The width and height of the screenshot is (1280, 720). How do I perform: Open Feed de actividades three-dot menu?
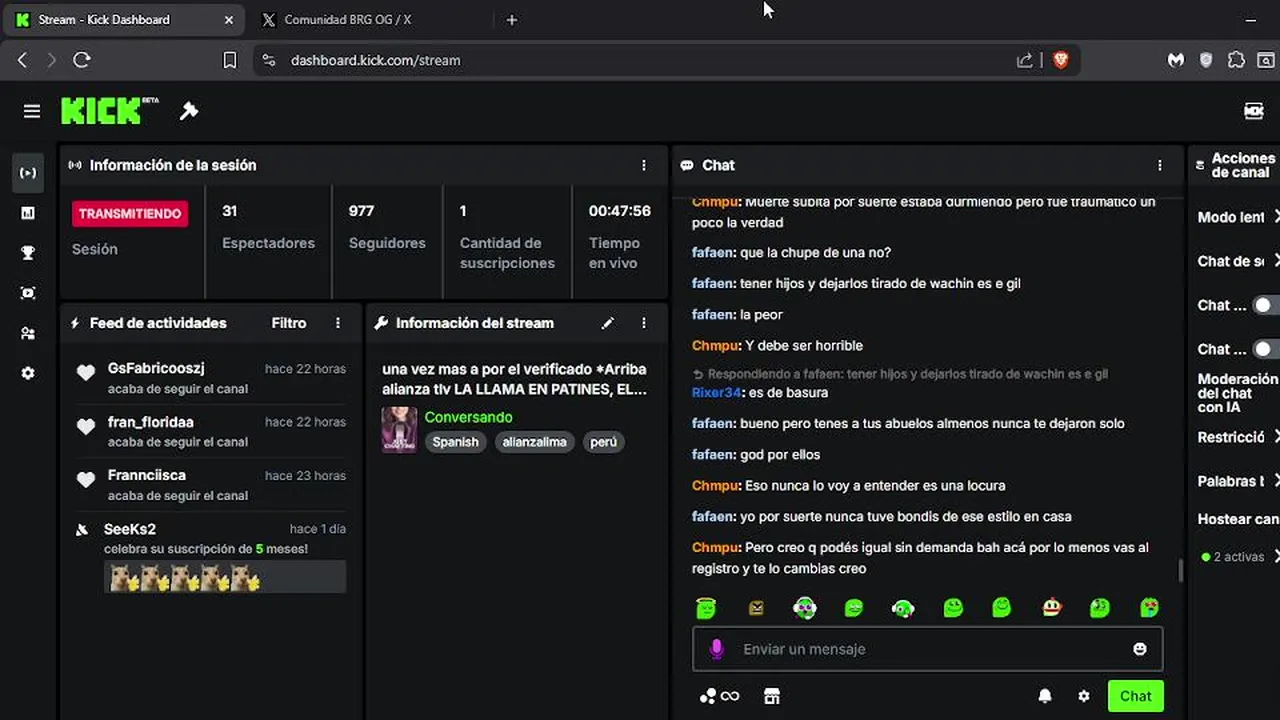click(x=338, y=323)
